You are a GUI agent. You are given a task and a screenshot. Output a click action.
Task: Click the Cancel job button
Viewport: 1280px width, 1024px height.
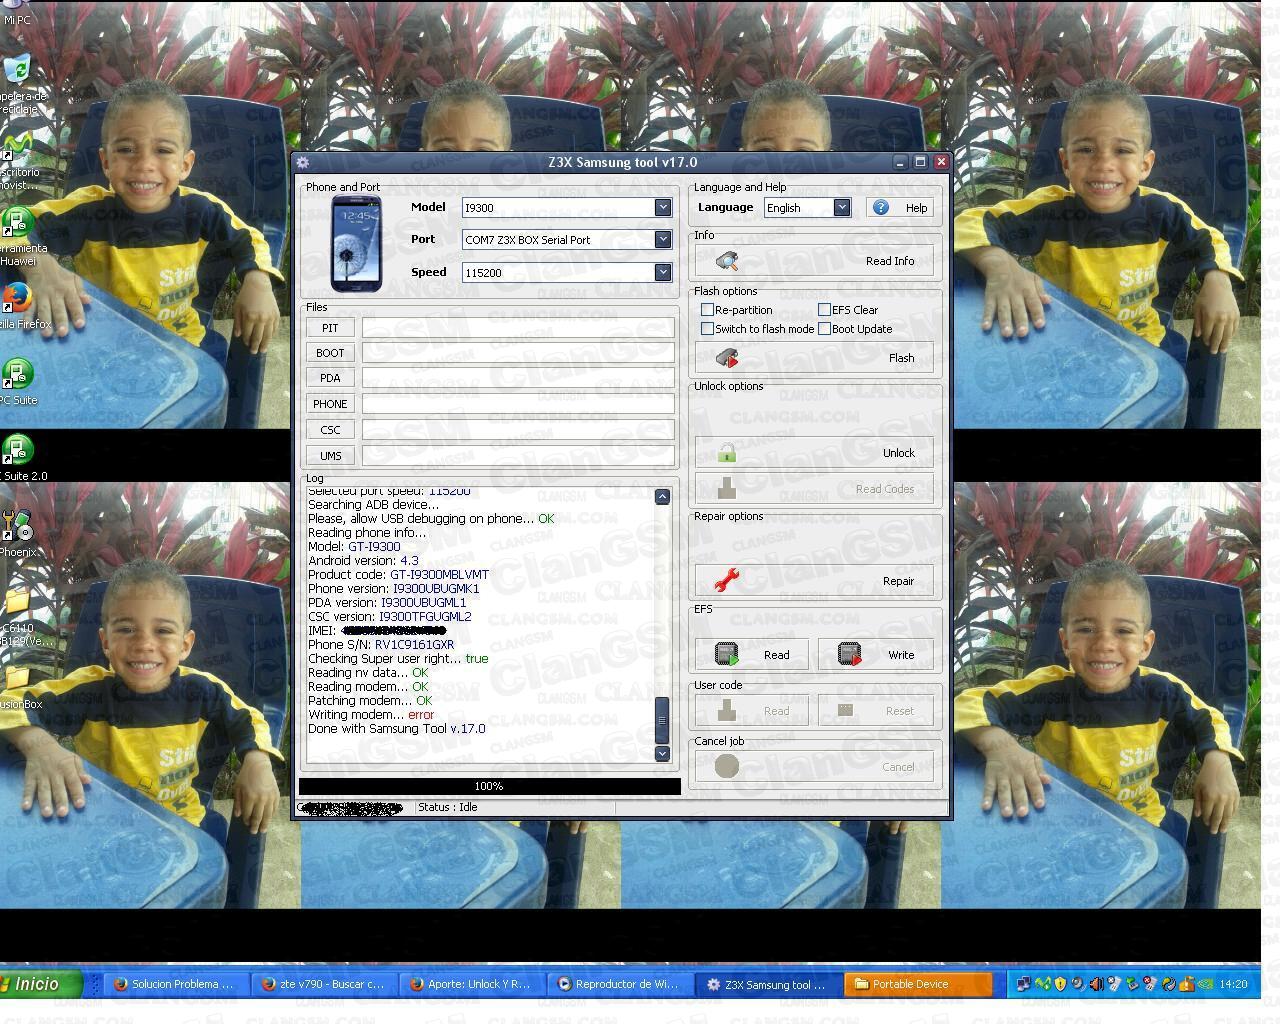814,767
